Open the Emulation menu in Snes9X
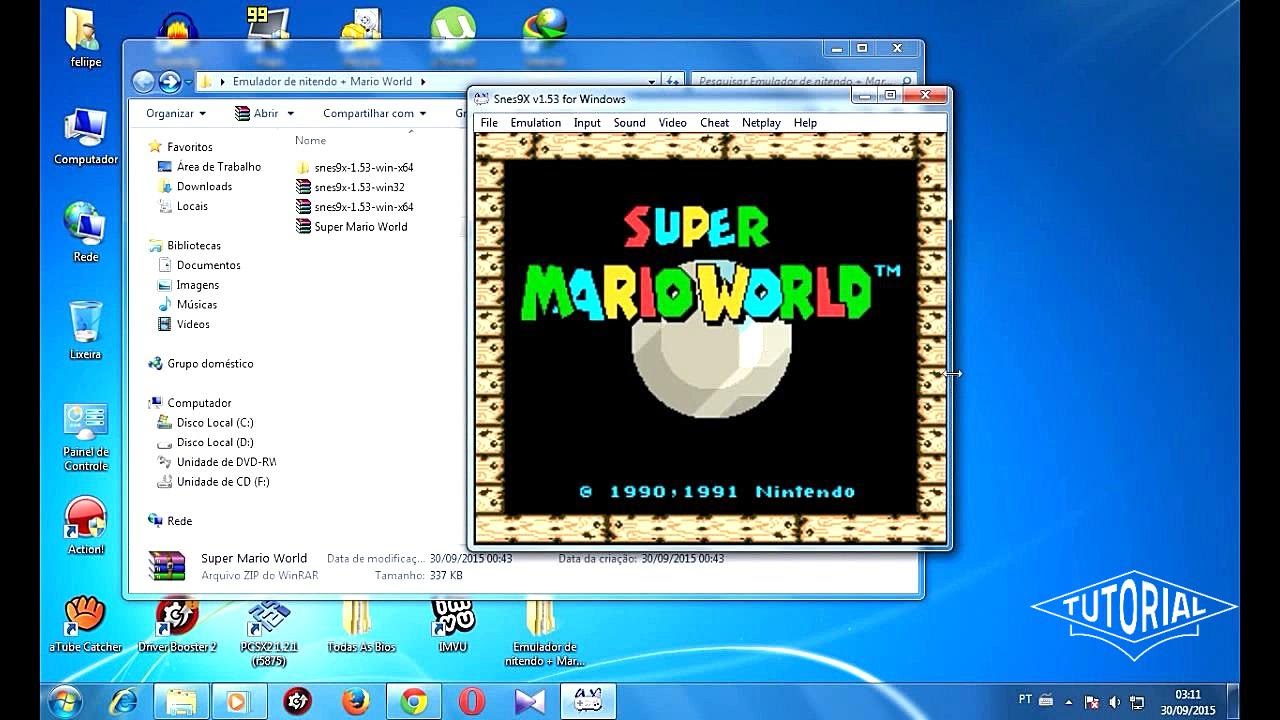The width and height of the screenshot is (1280, 720). pyautogui.click(x=535, y=123)
